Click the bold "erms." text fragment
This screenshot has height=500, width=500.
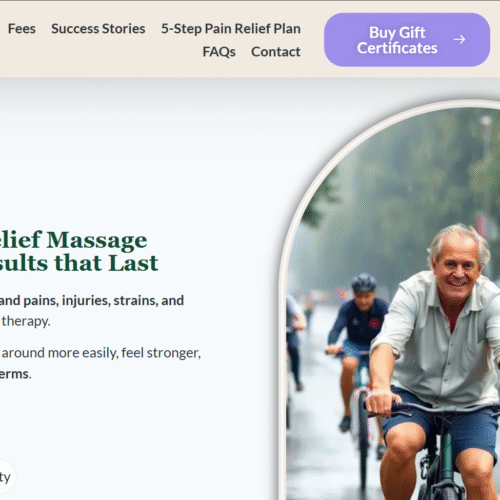(16, 374)
